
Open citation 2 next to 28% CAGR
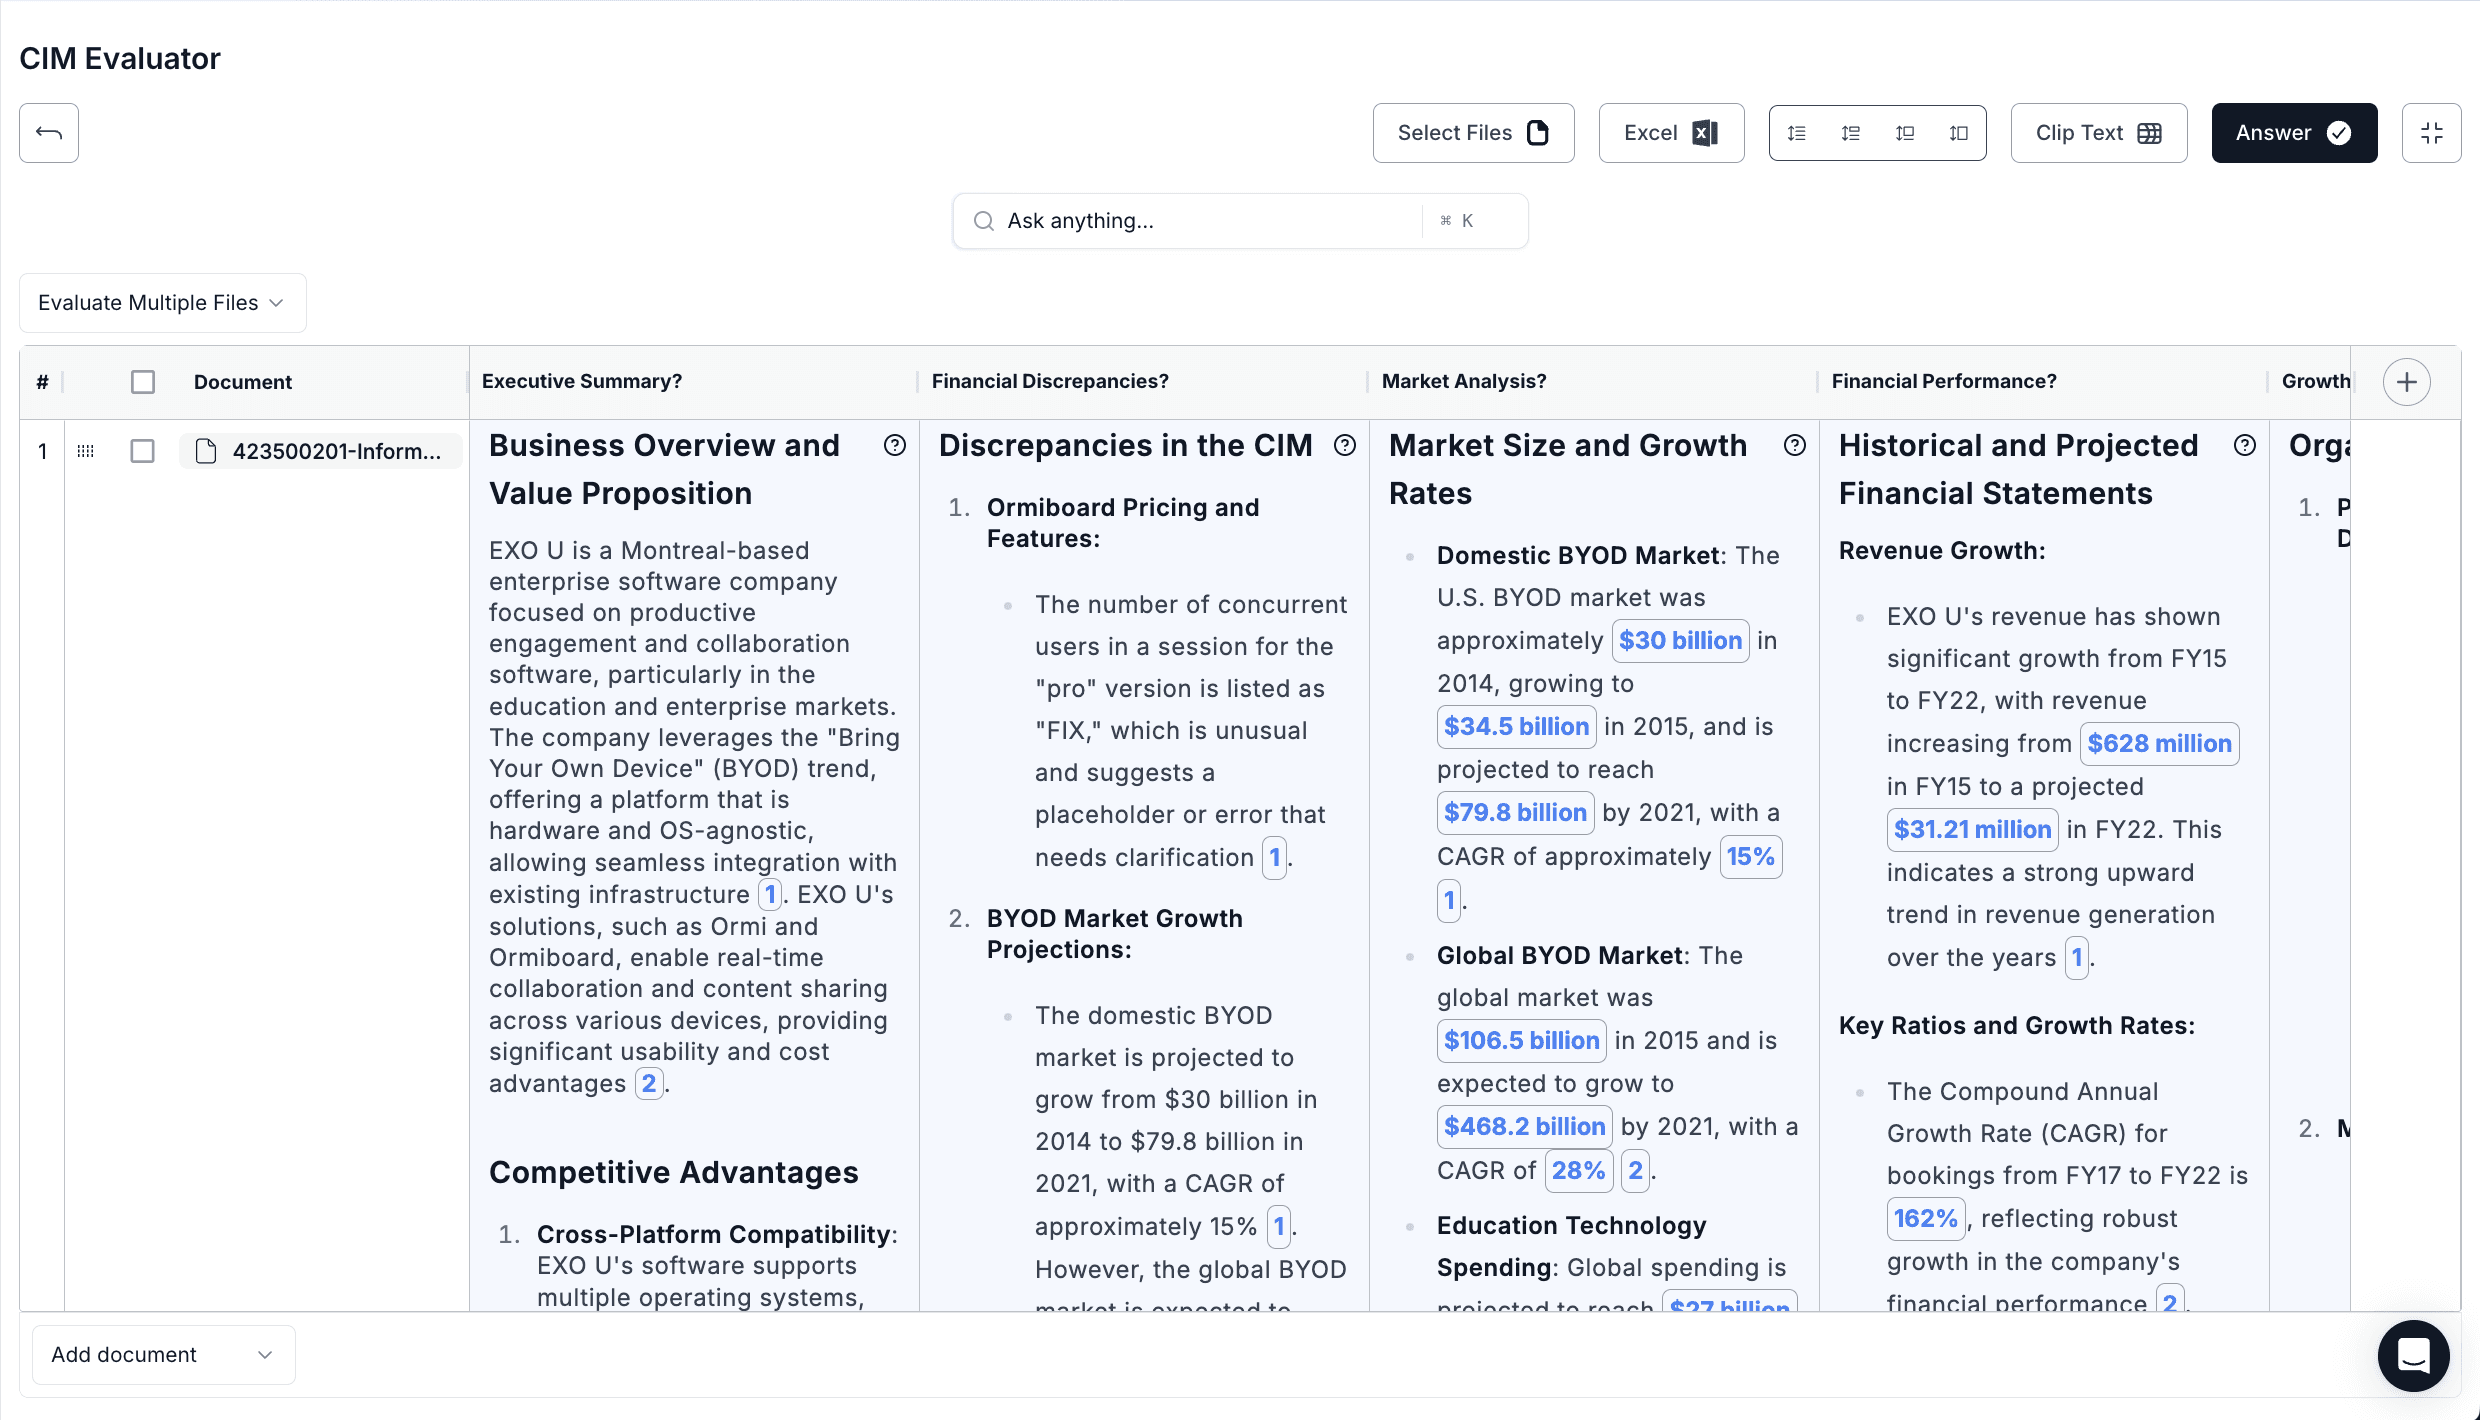click(1635, 1171)
